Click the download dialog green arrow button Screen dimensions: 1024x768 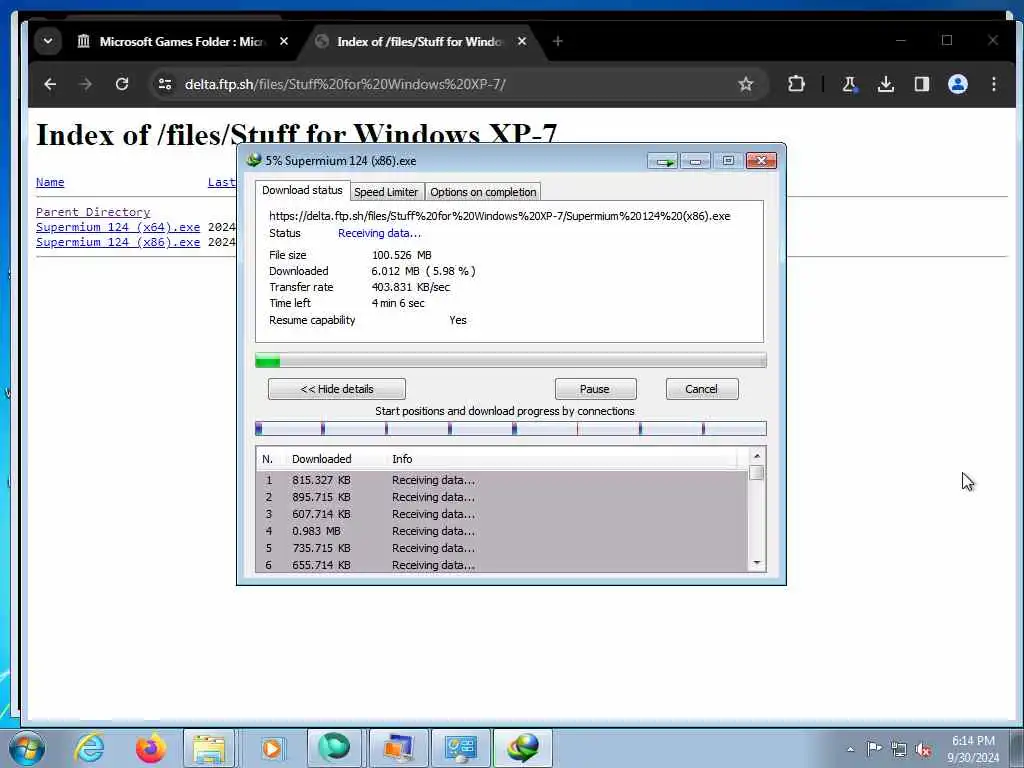coord(664,161)
